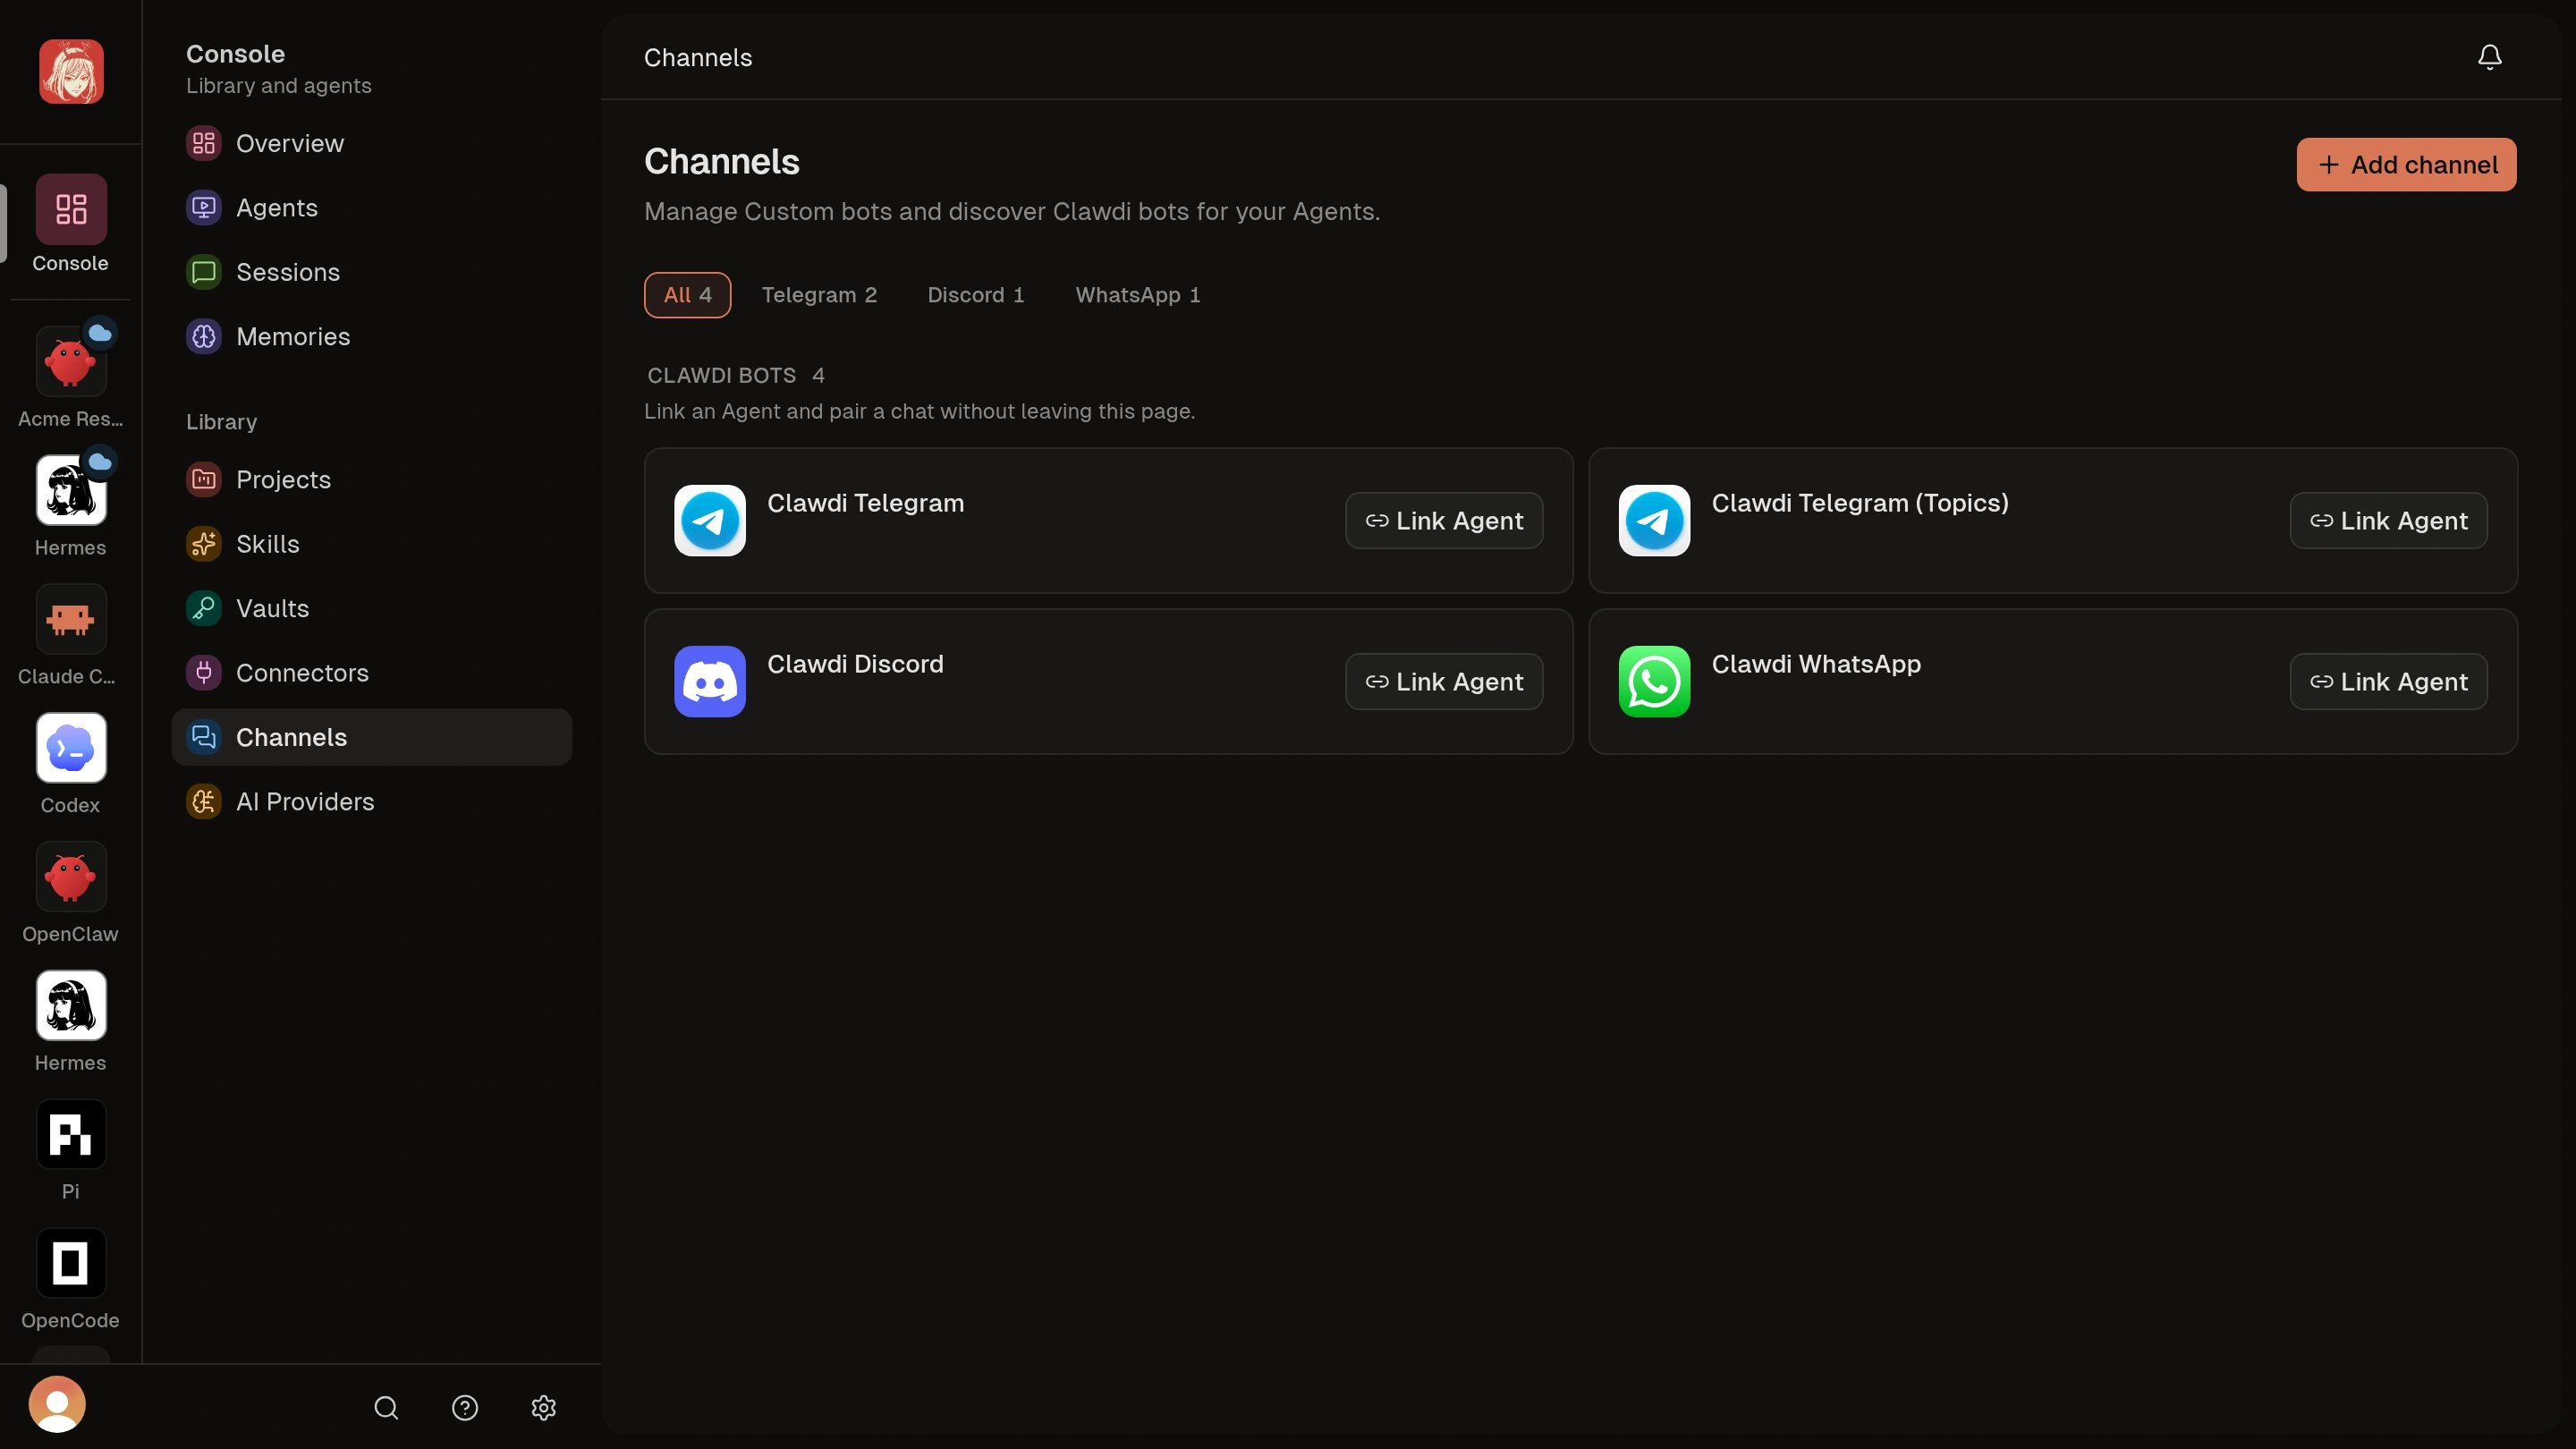Click the Clawdi WhatsApp logo icon
Viewport: 2576px width, 1449px height.
(1654, 682)
